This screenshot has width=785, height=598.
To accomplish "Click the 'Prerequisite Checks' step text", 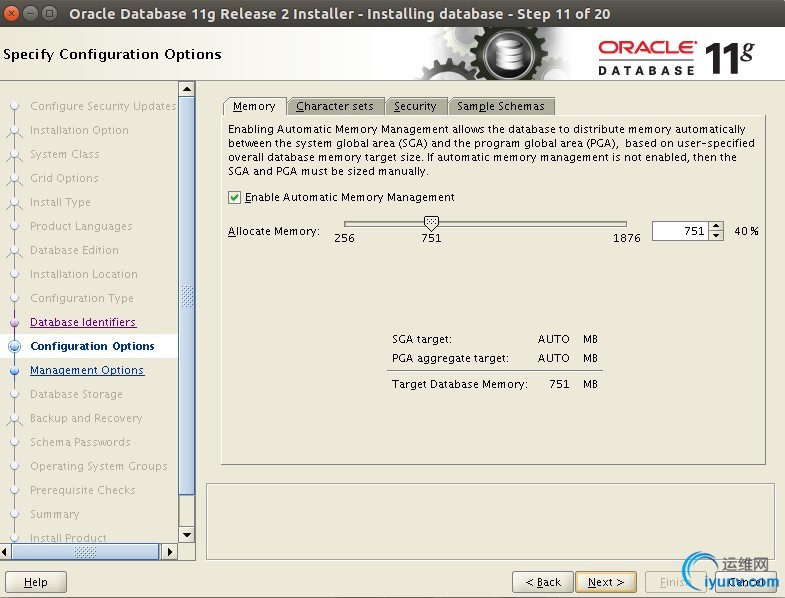I will [x=83, y=490].
